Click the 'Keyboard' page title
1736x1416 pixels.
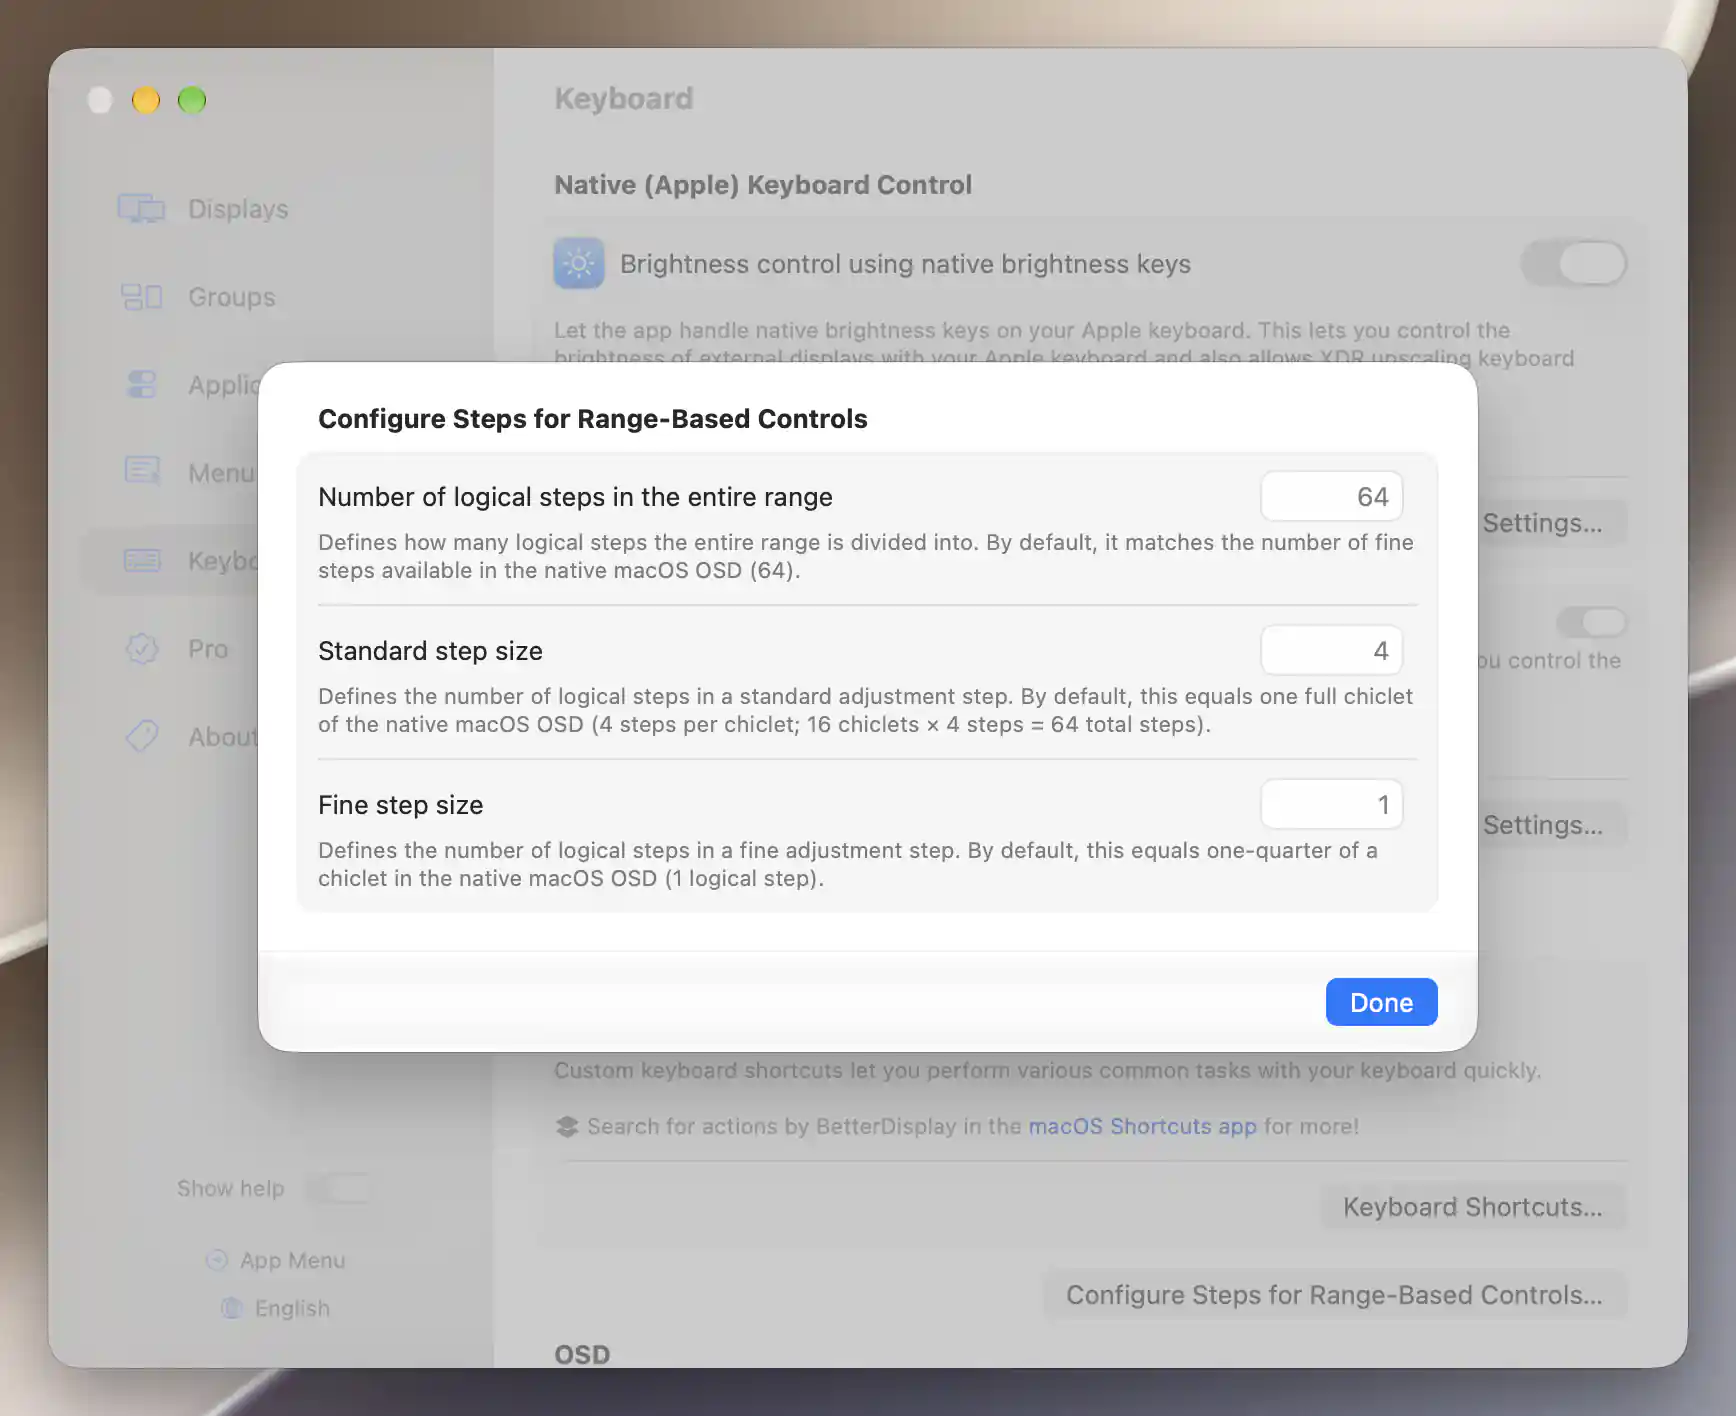pyautogui.click(x=624, y=98)
